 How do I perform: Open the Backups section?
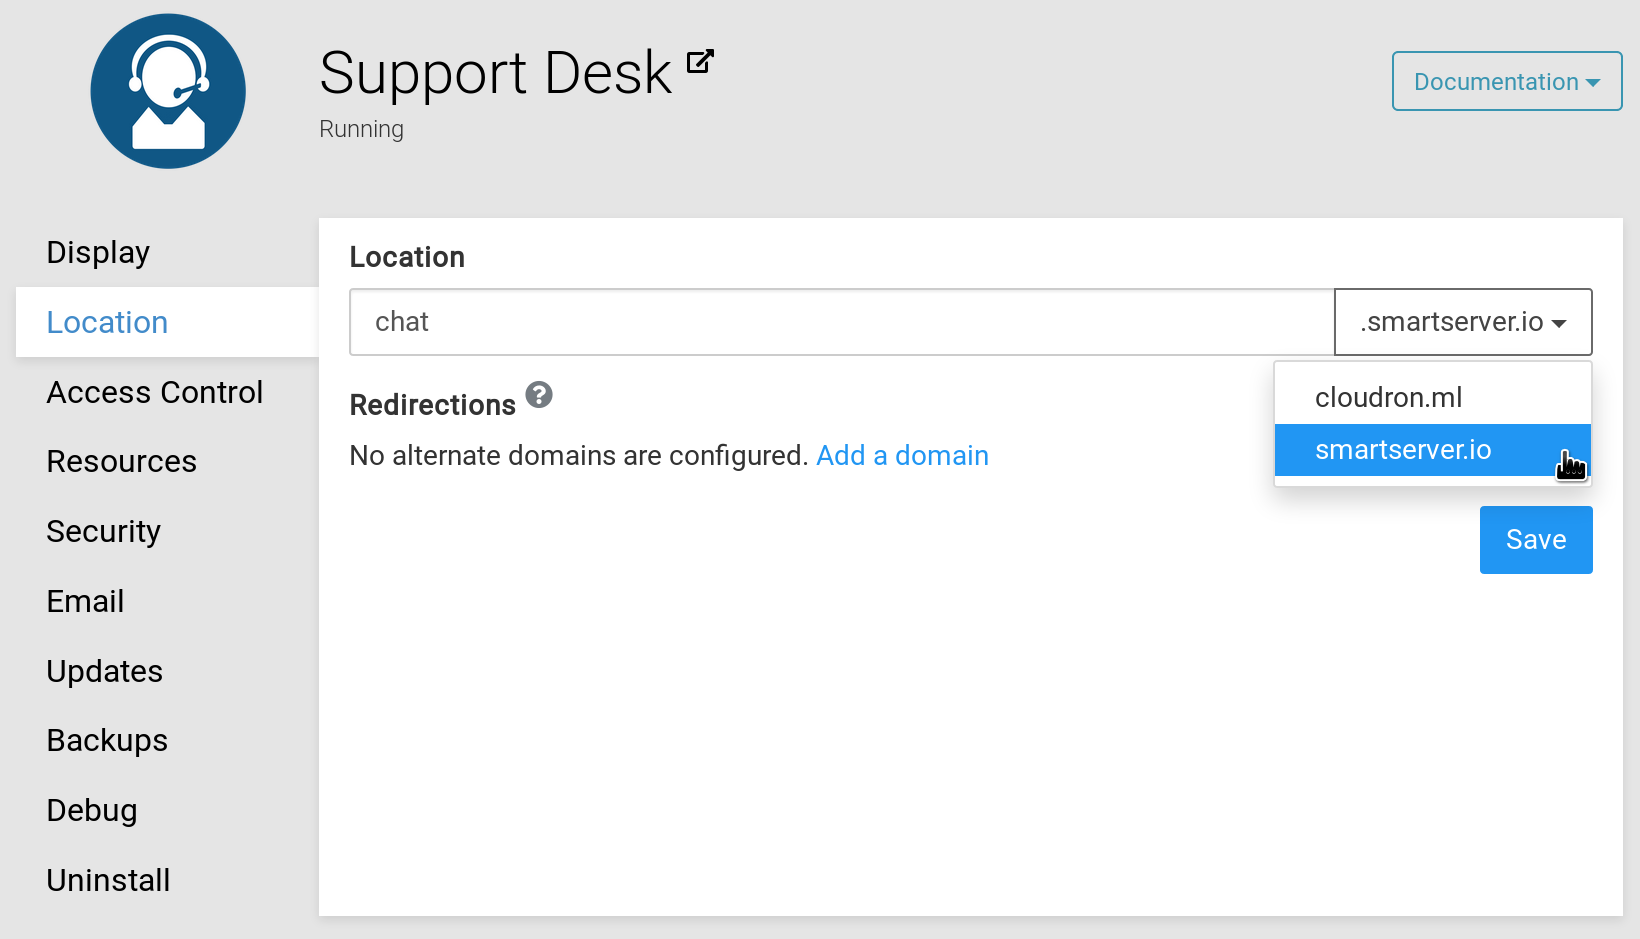107,741
